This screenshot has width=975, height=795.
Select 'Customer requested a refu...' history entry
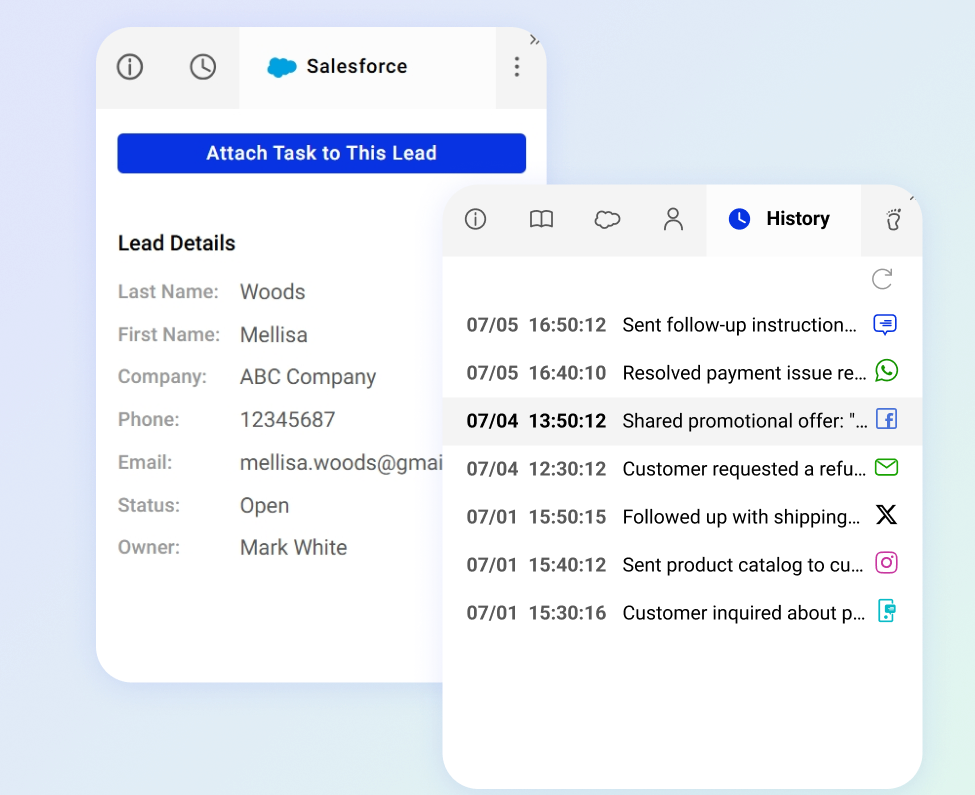pos(682,469)
